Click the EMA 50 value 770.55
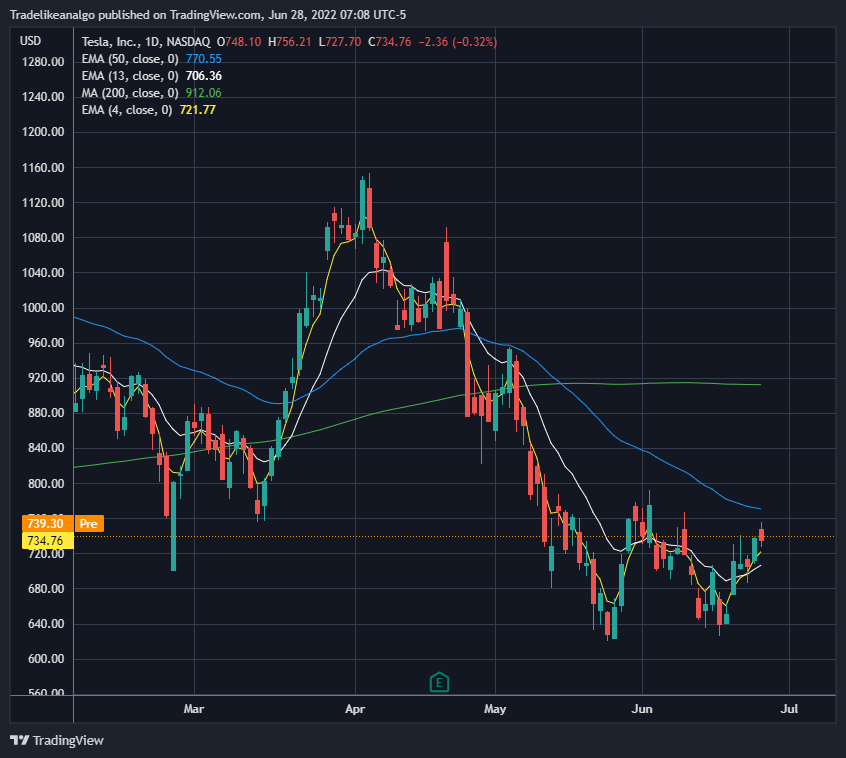This screenshot has height=758, width=846. click(x=204, y=59)
